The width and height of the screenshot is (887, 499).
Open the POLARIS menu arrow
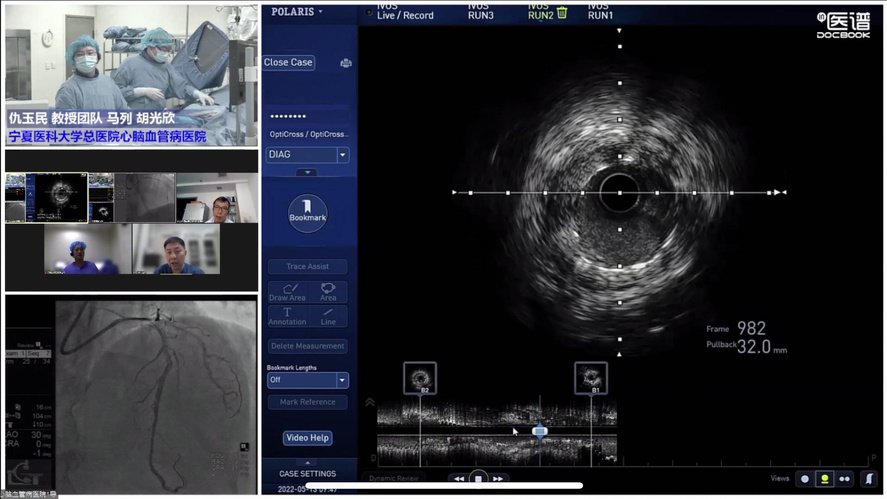tap(321, 12)
